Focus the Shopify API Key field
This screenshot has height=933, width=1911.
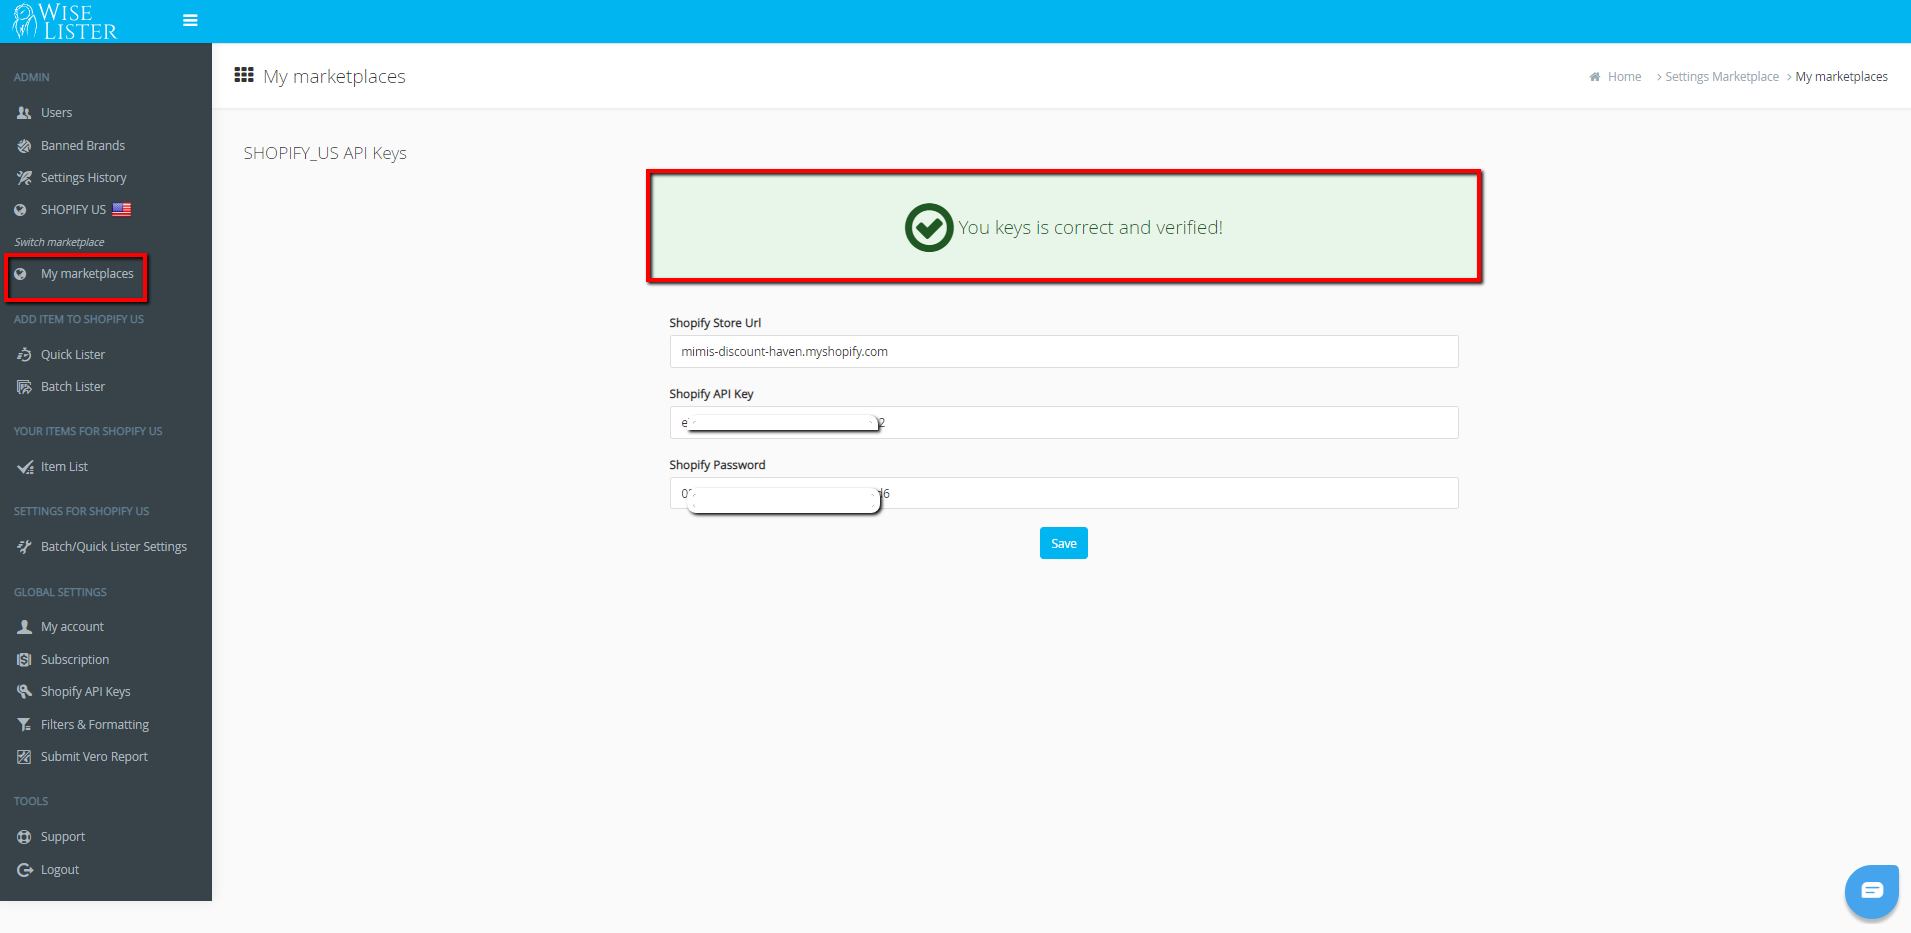[x=1064, y=423]
